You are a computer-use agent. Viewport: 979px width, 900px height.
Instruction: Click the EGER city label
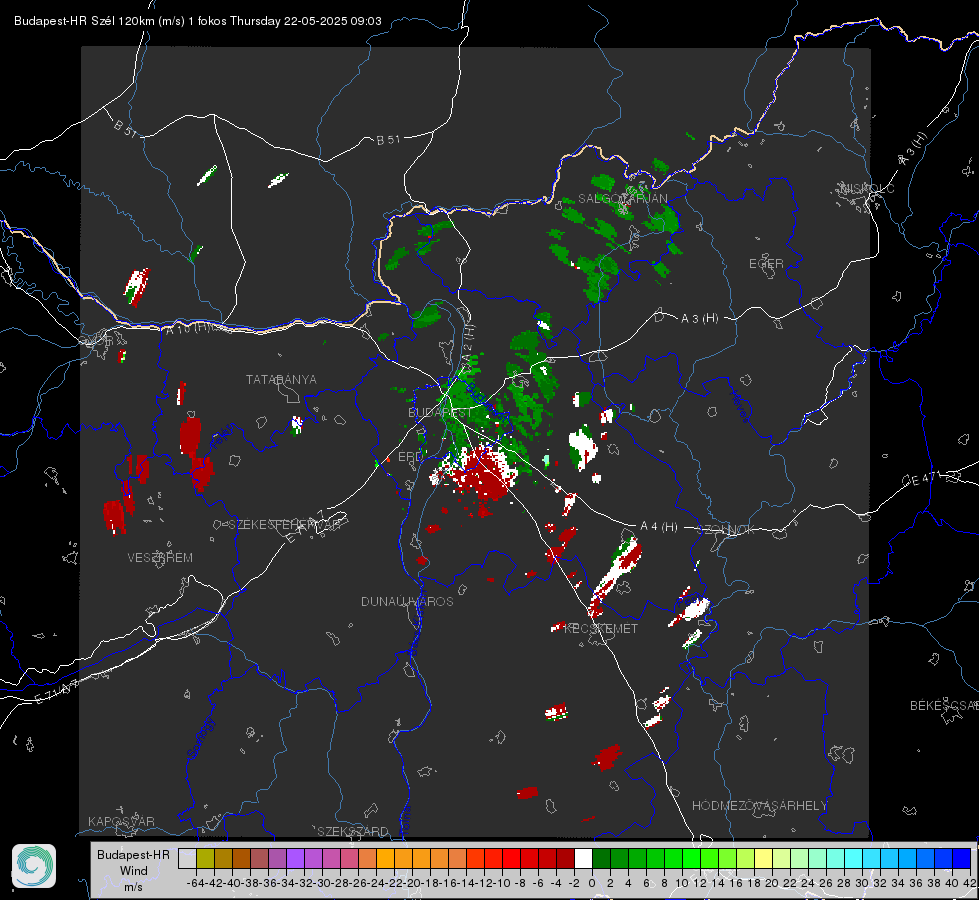click(766, 264)
